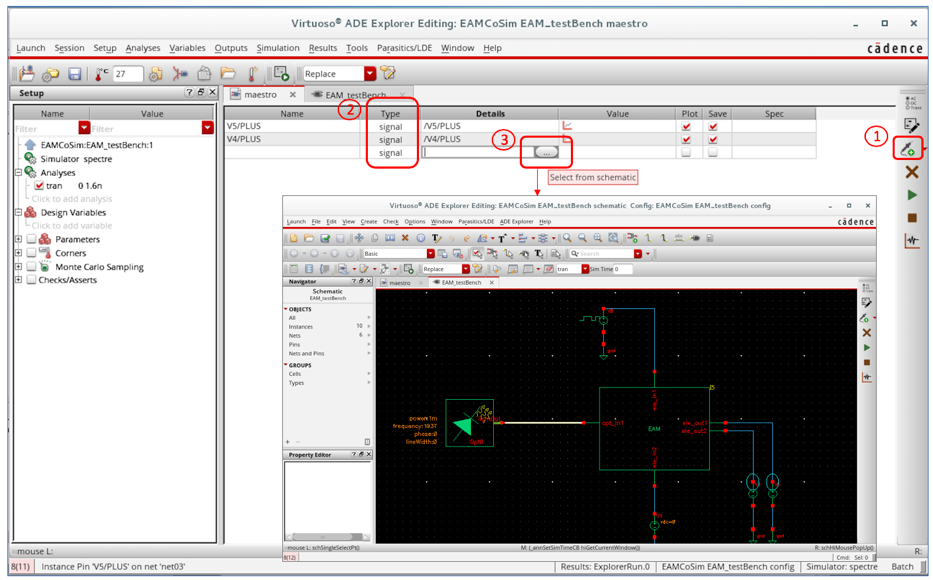Collapse the Design Variables tree node

(18, 212)
